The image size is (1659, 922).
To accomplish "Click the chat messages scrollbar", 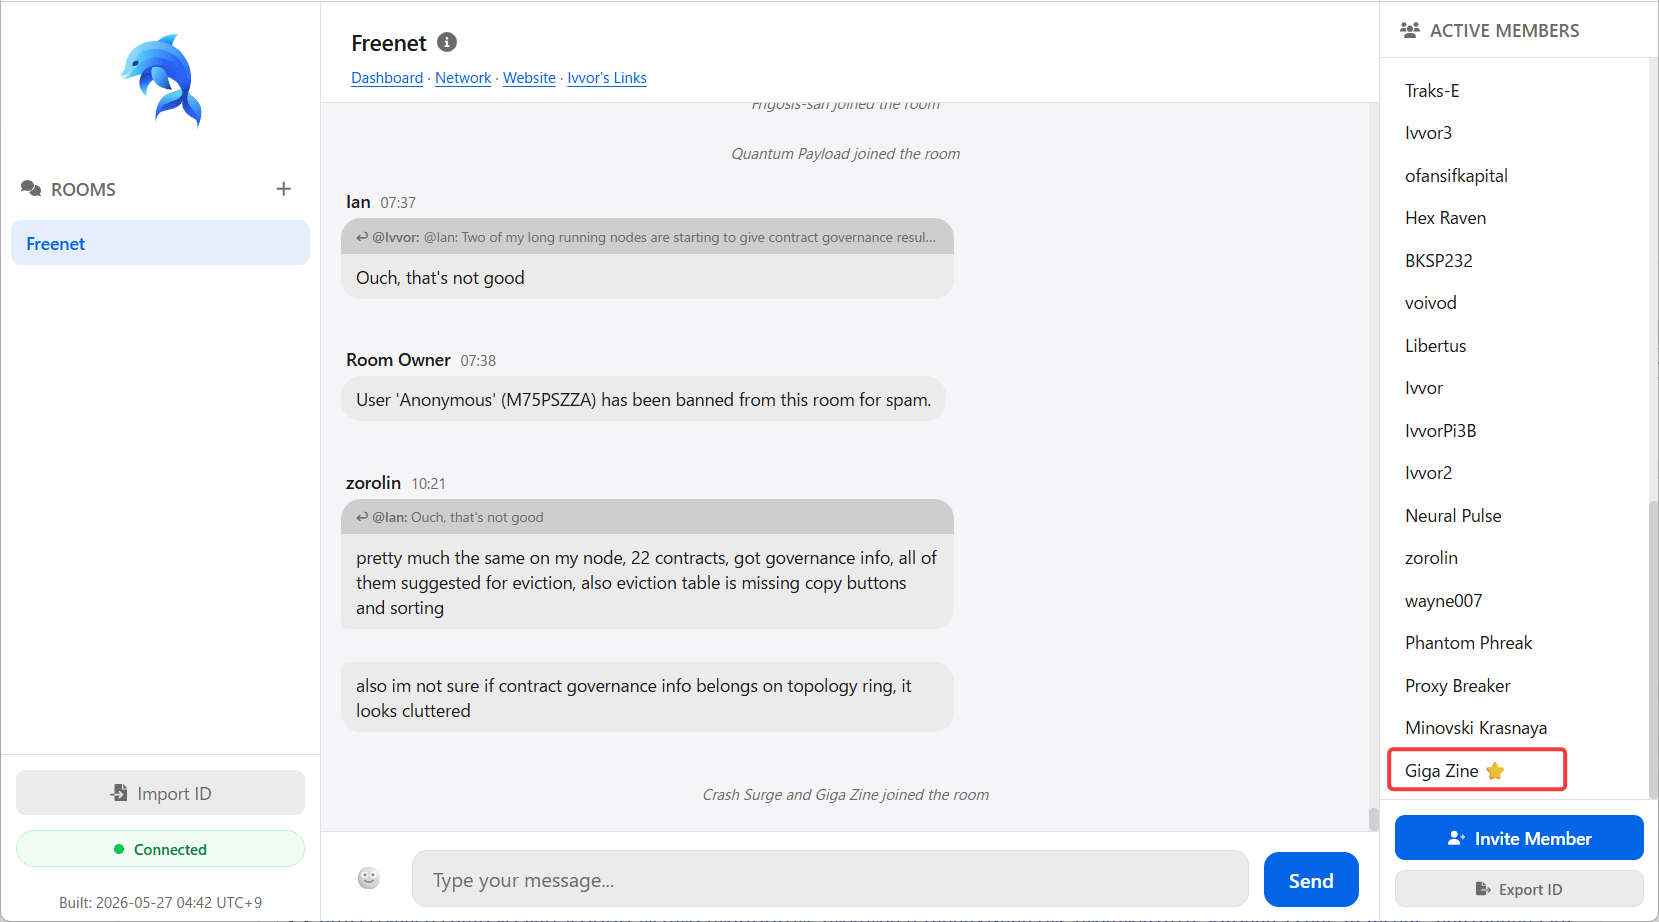I will tap(1373, 467).
